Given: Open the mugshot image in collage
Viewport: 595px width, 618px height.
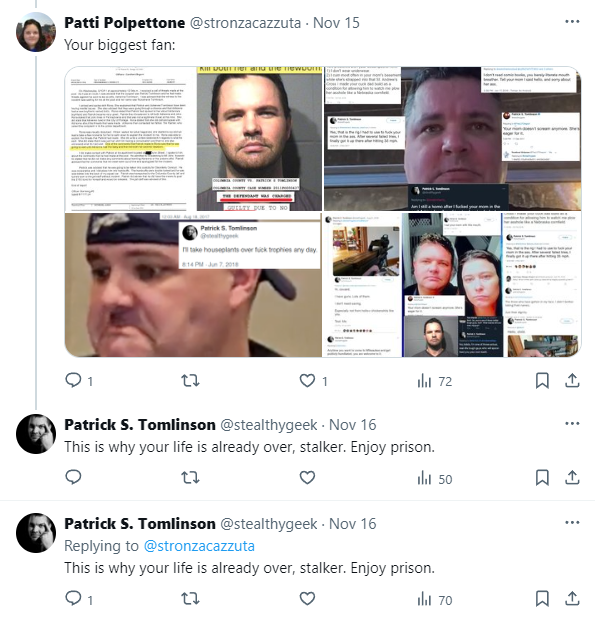Looking at the screenshot, I should tap(259, 138).
